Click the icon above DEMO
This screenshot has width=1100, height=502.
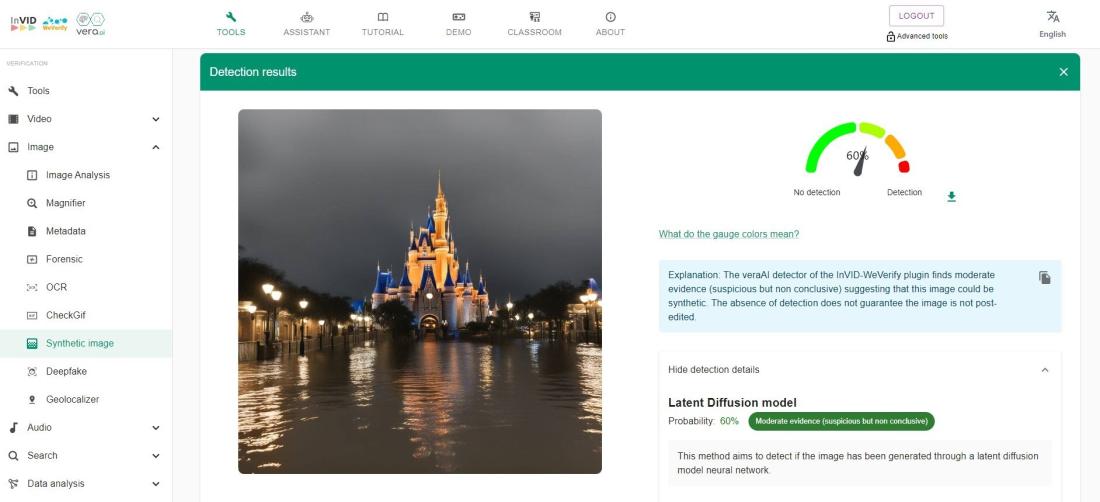(458, 17)
